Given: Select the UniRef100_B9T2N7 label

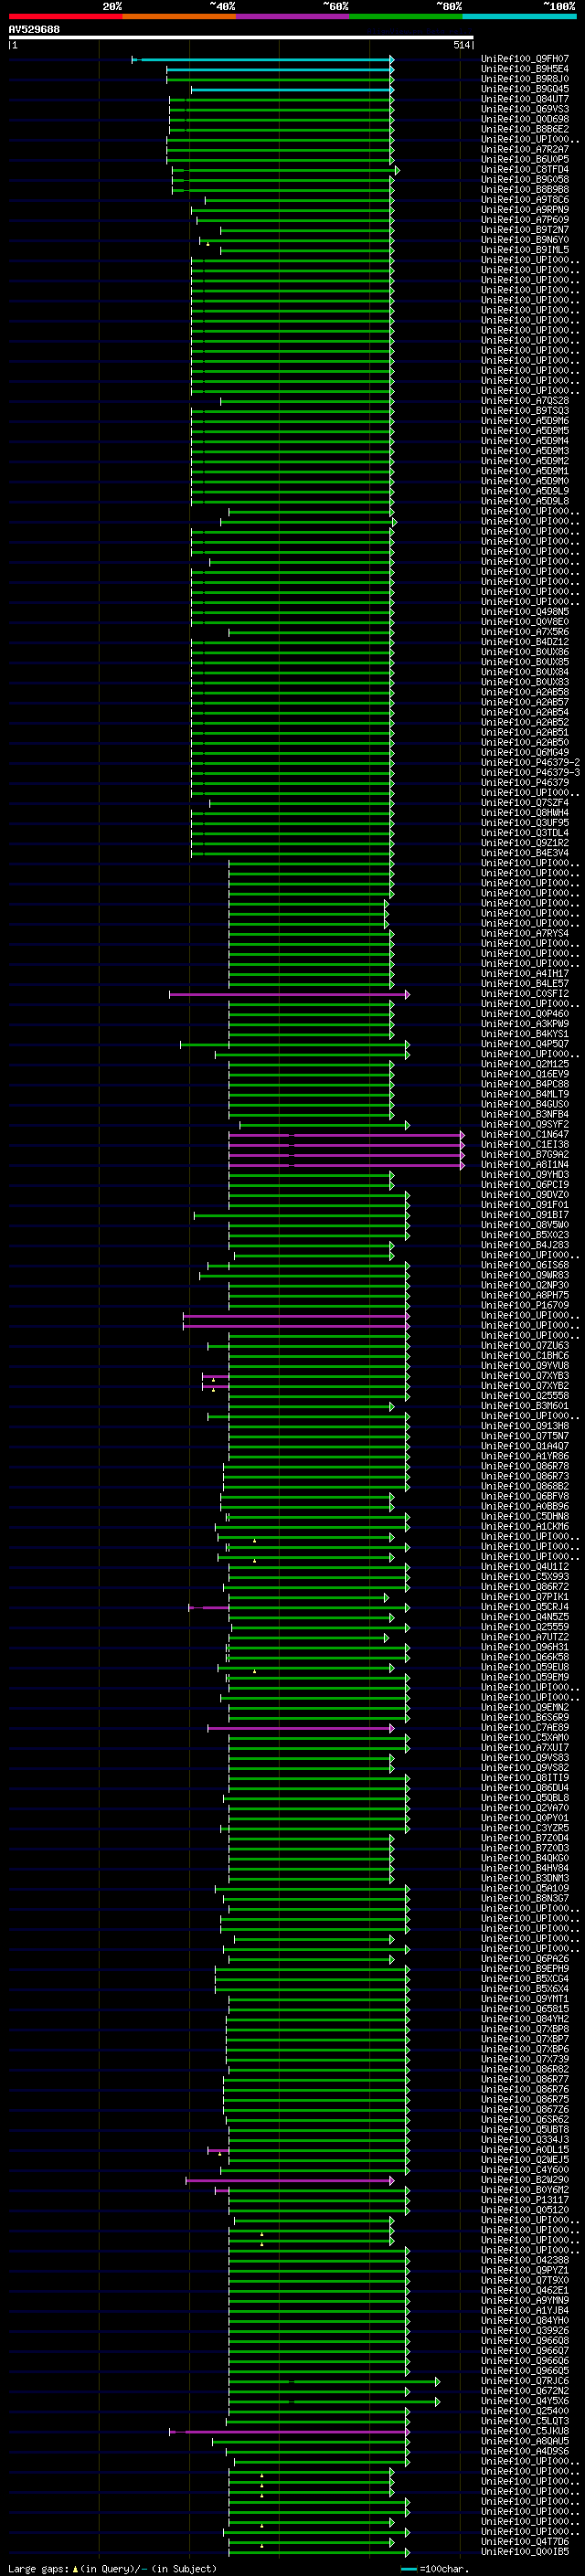Looking at the screenshot, I should [x=525, y=230].
